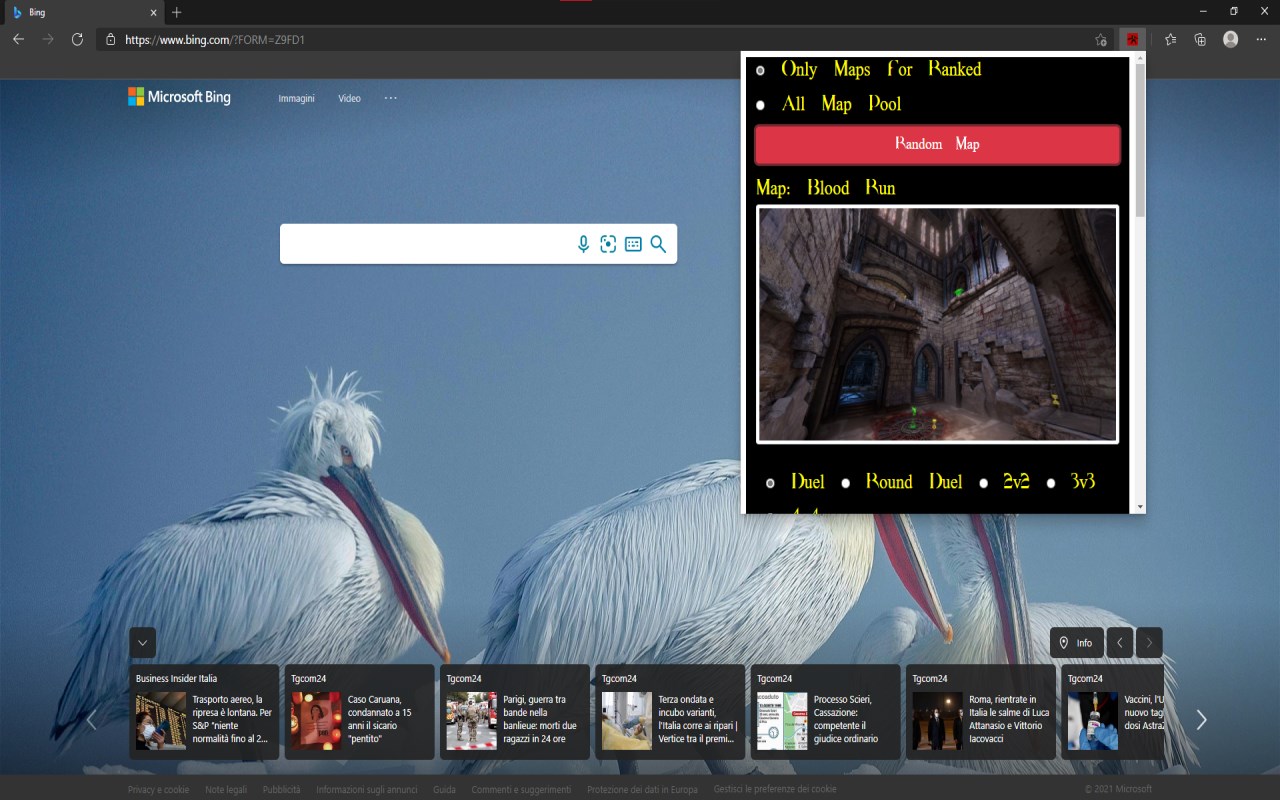Open the Business Insider Italia news card
1280x800 pixels.
(x=204, y=712)
